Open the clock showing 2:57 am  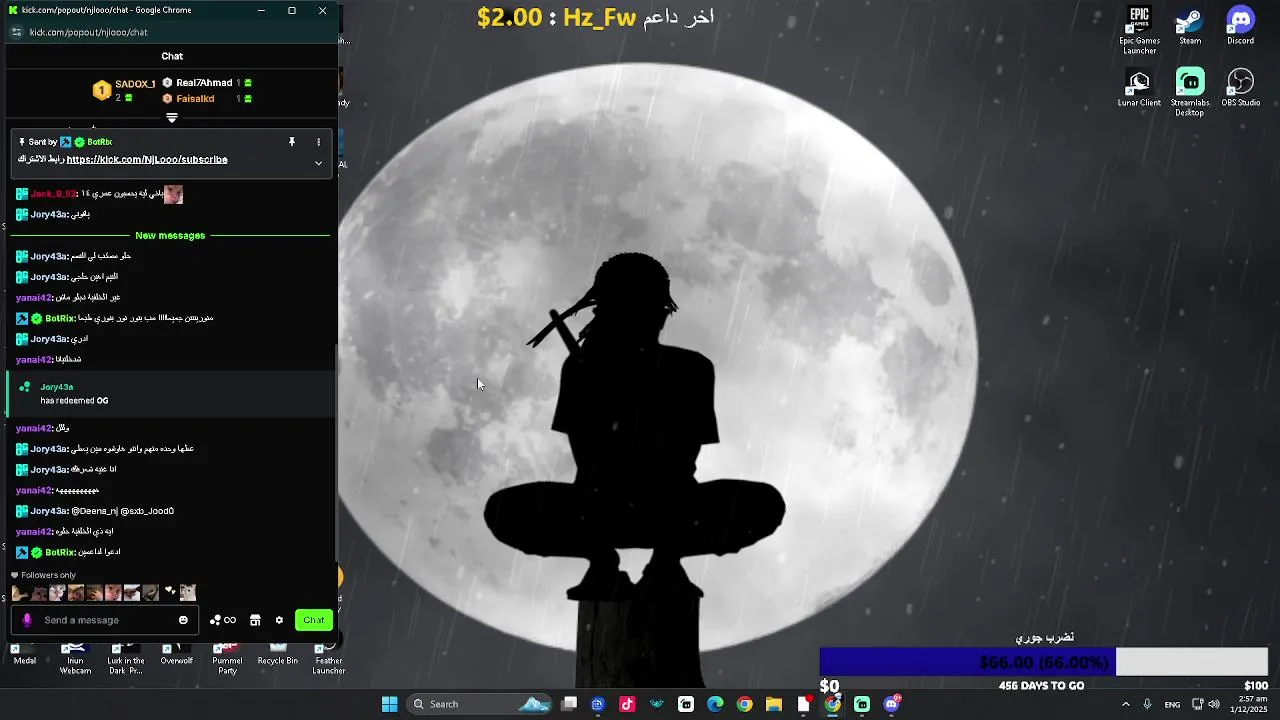(1246, 704)
